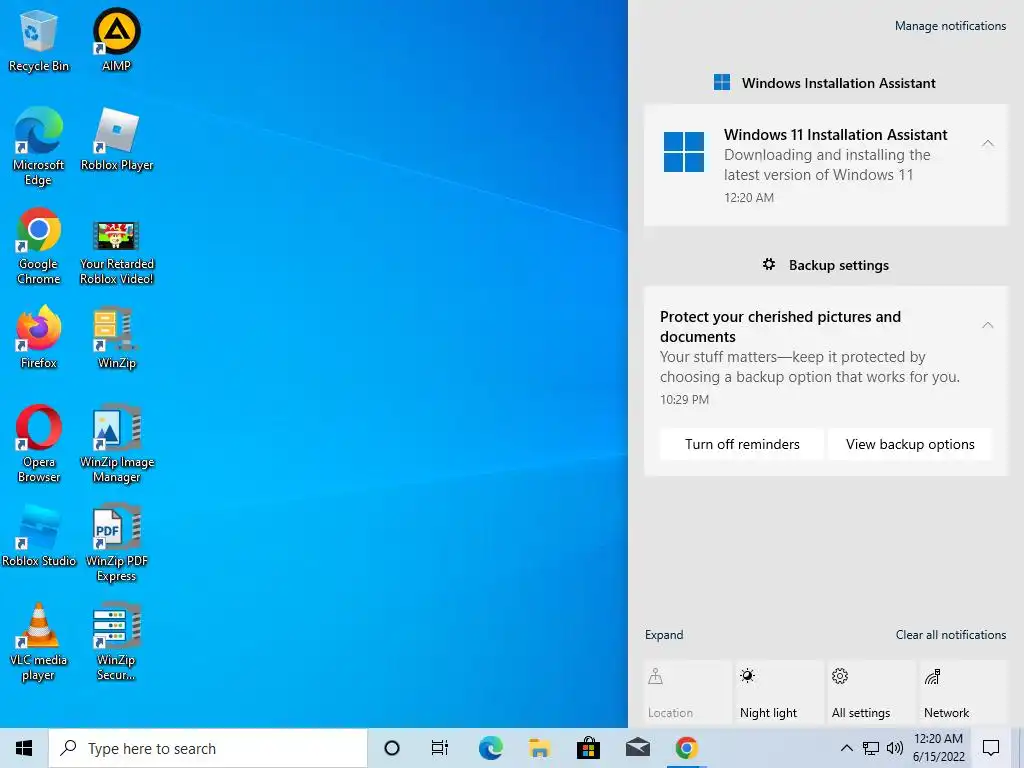Click the network icon in system tray
1024x768 pixels.
point(871,748)
